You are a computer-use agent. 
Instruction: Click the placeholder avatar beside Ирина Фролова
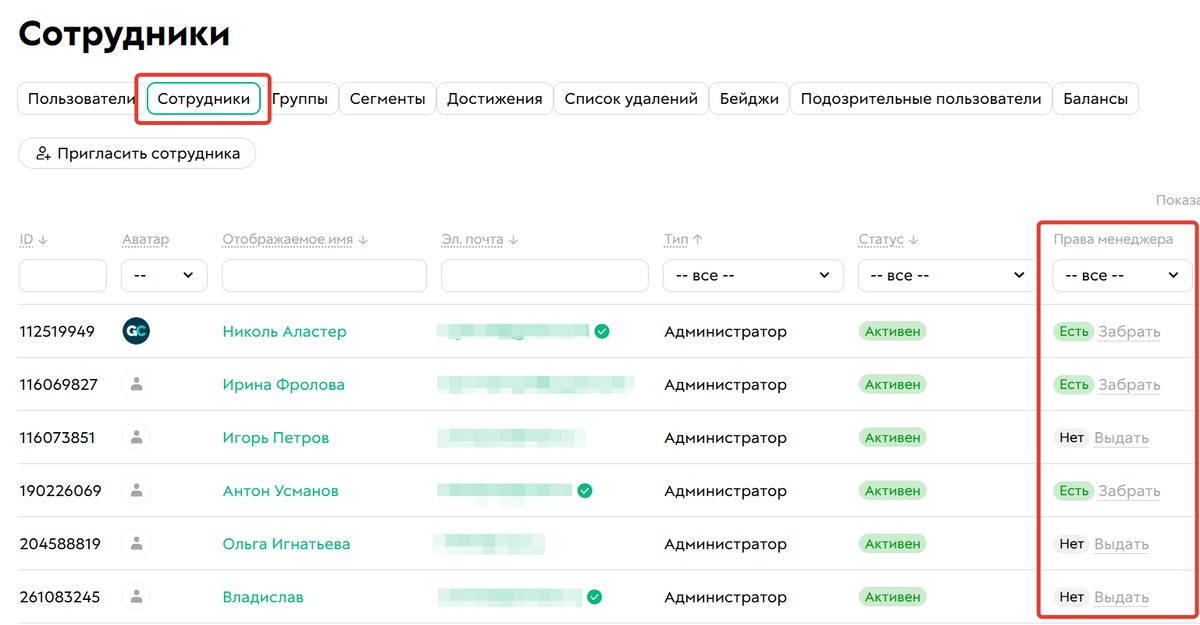pyautogui.click(x=136, y=384)
